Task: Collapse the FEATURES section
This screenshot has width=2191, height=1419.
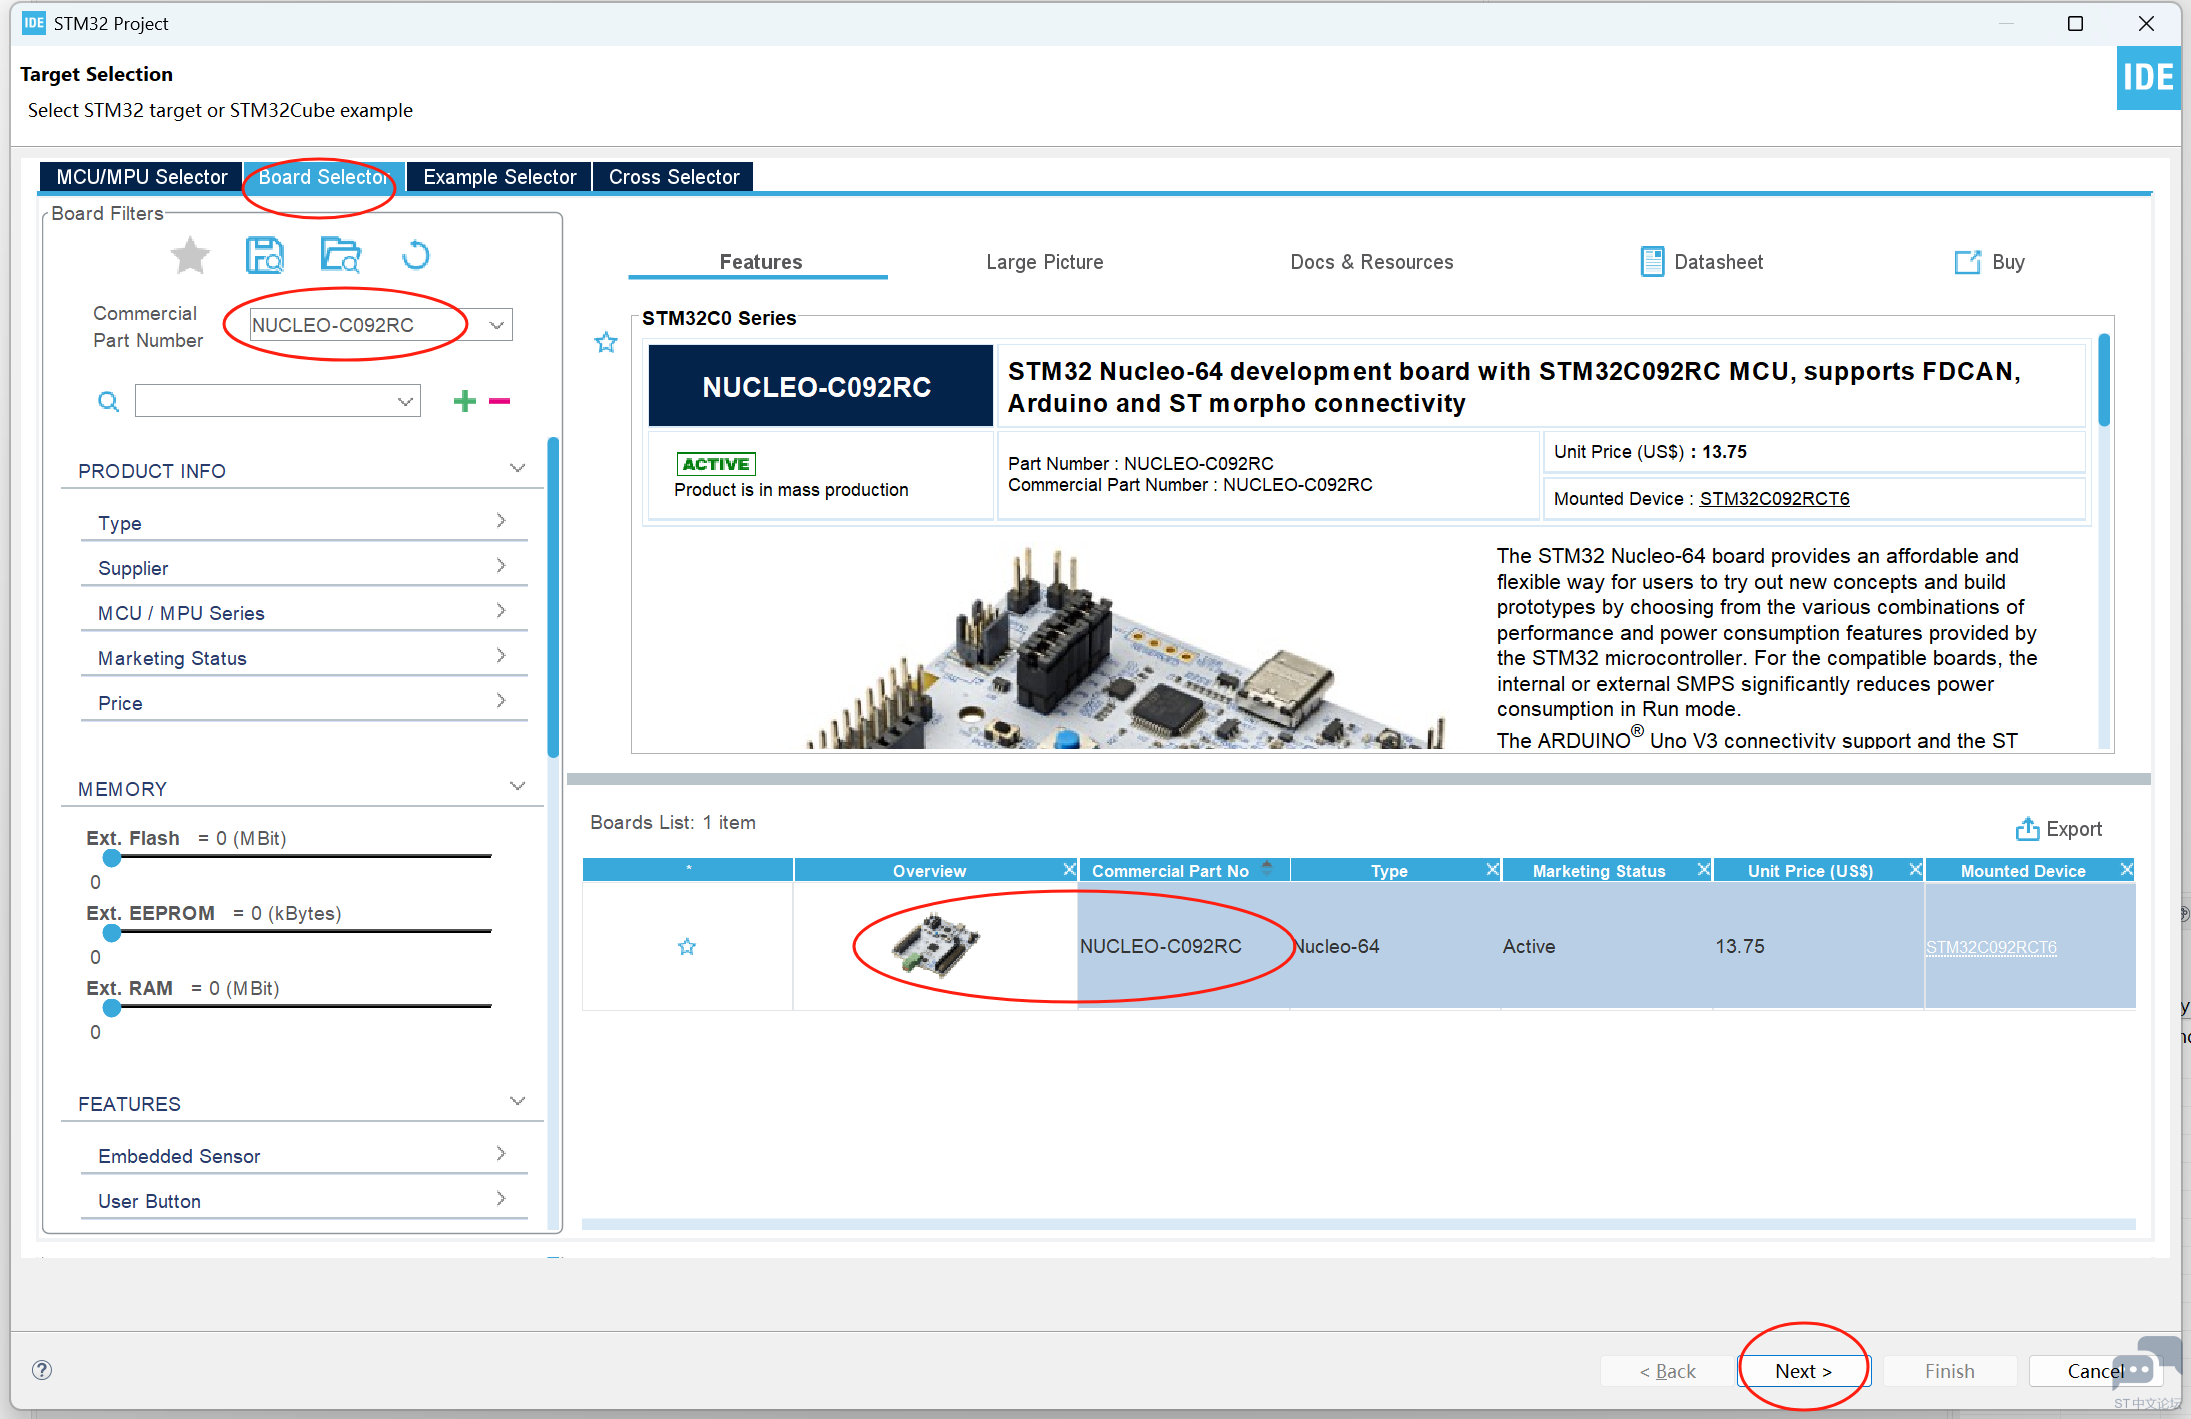Action: tap(517, 1101)
